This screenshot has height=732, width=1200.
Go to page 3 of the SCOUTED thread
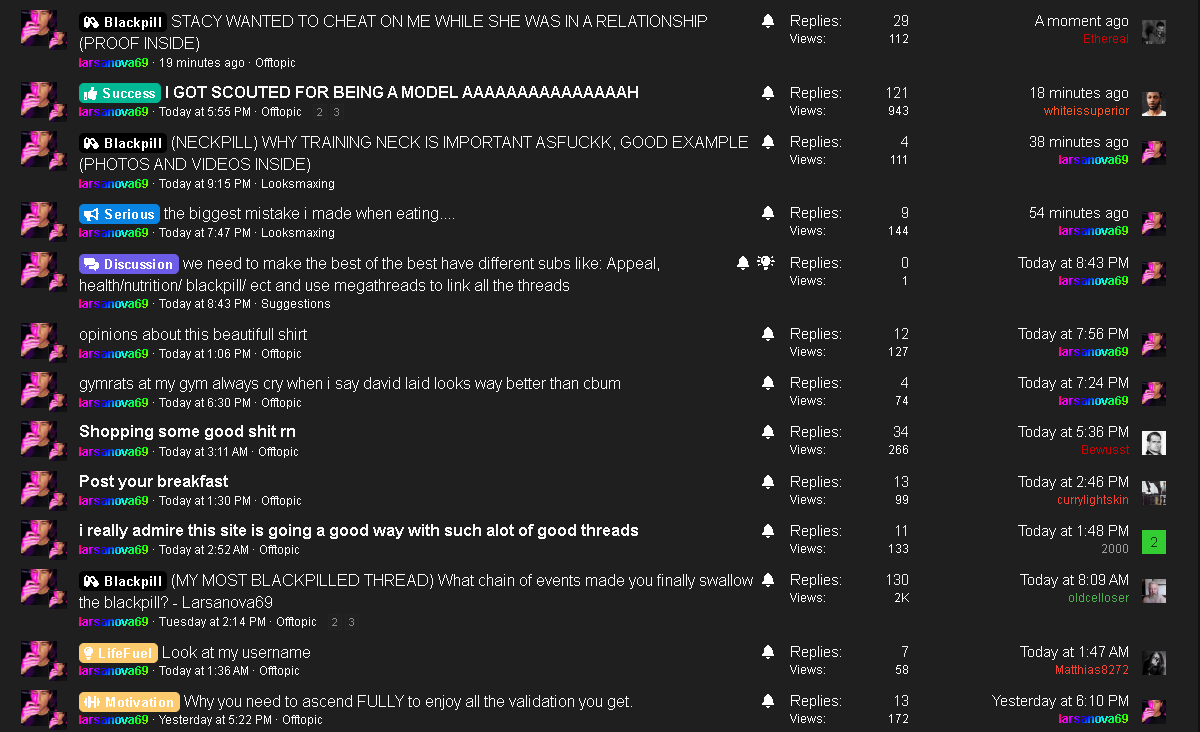337,112
